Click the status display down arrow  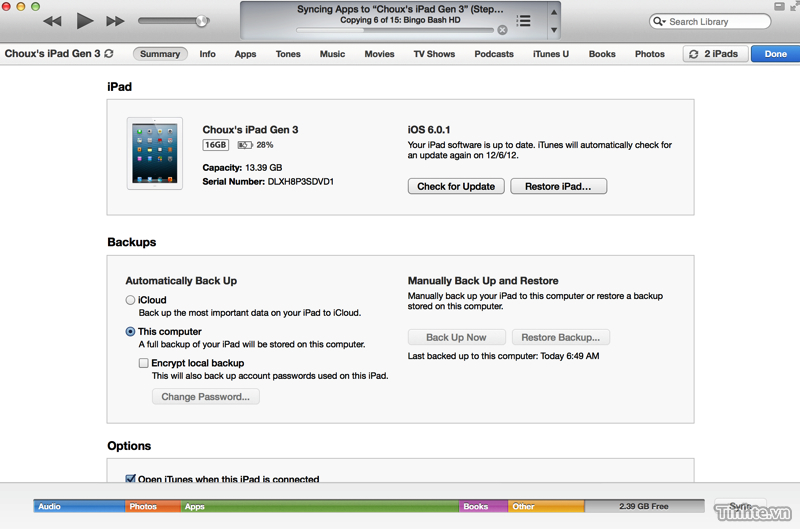pyautogui.click(x=554, y=30)
